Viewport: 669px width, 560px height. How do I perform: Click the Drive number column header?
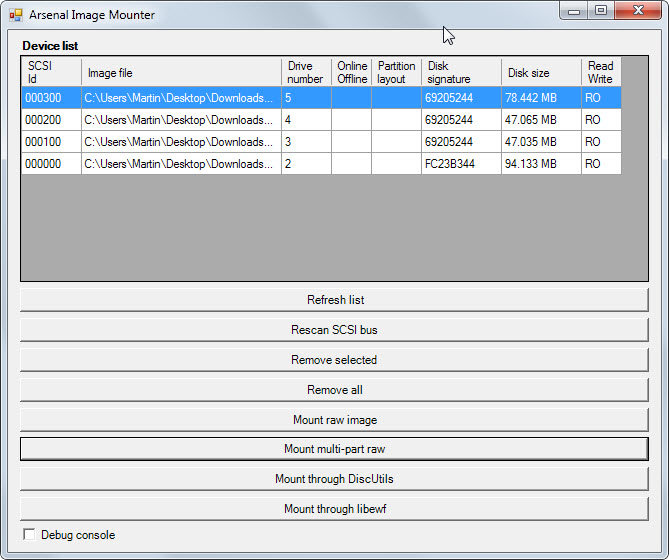coord(305,73)
